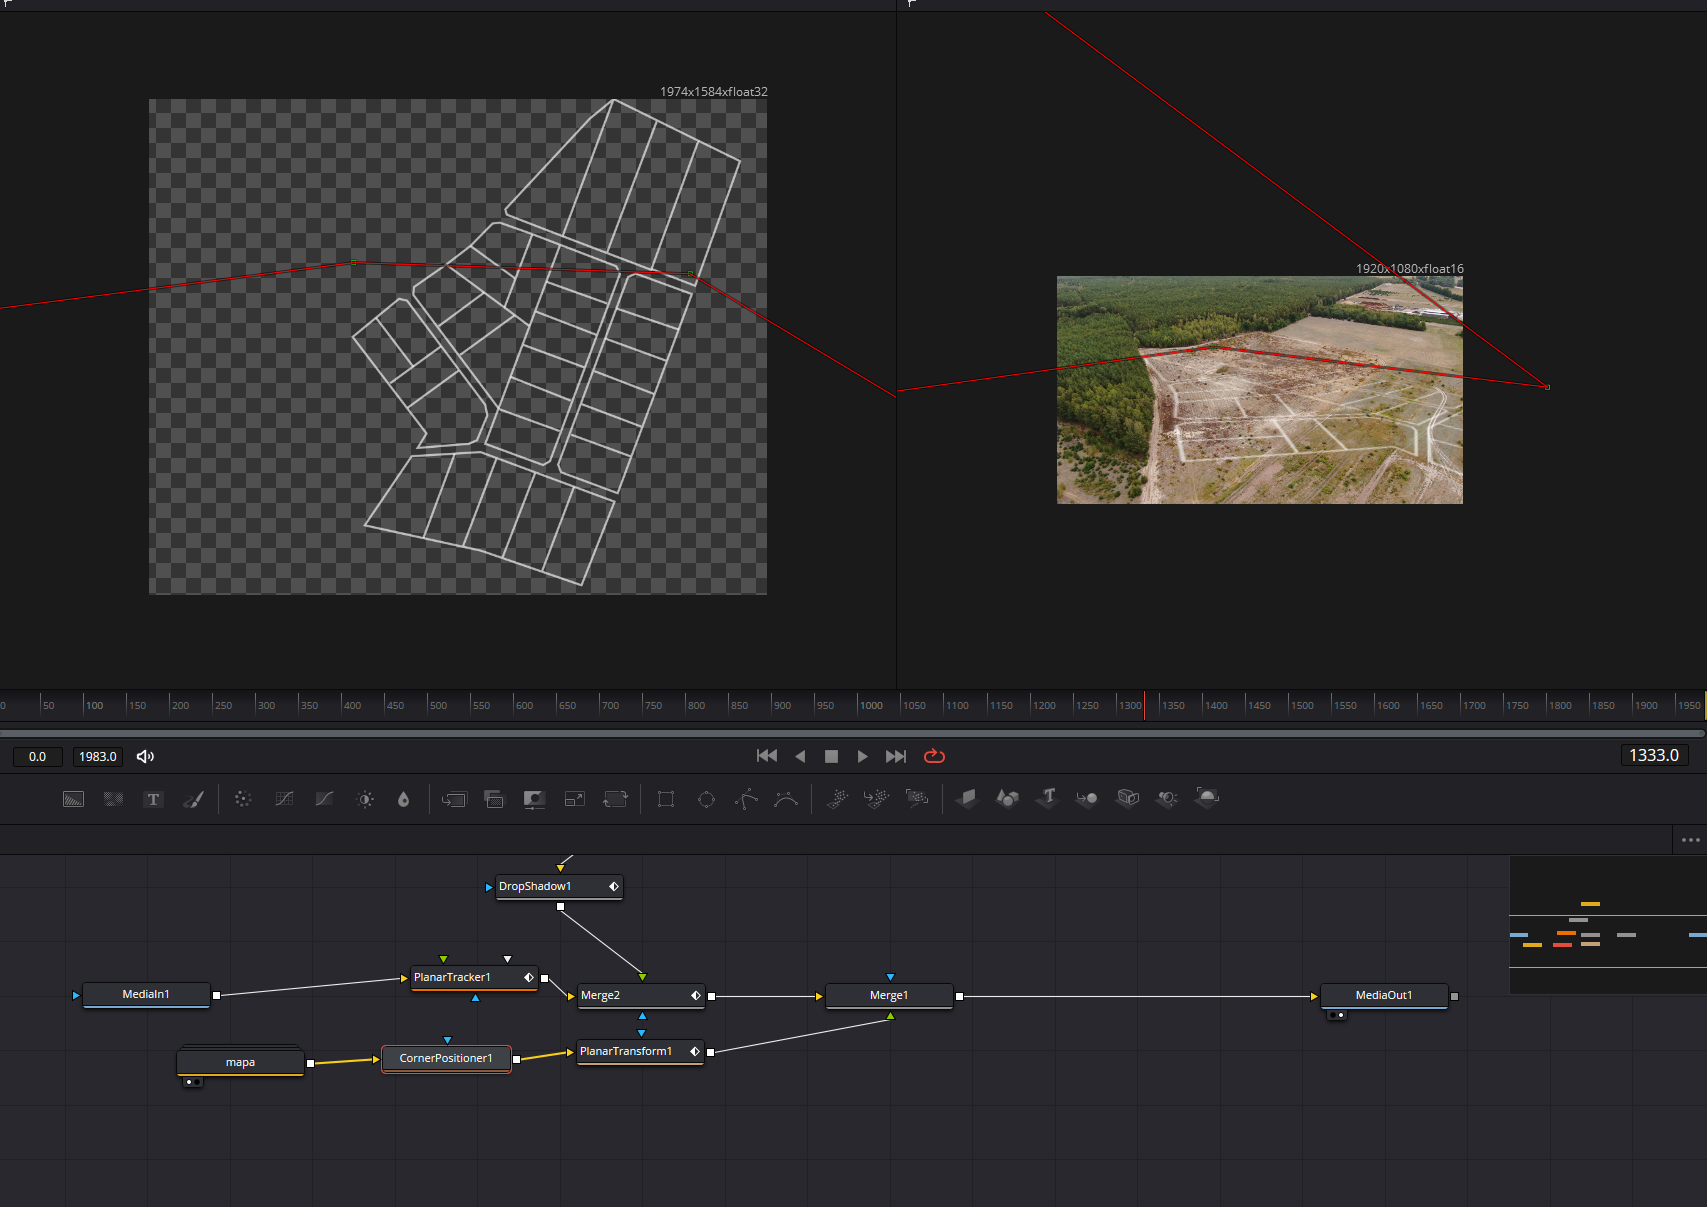Add a BSpline mask tool
Image resolution: width=1707 pixels, height=1207 pixels.
point(786,799)
